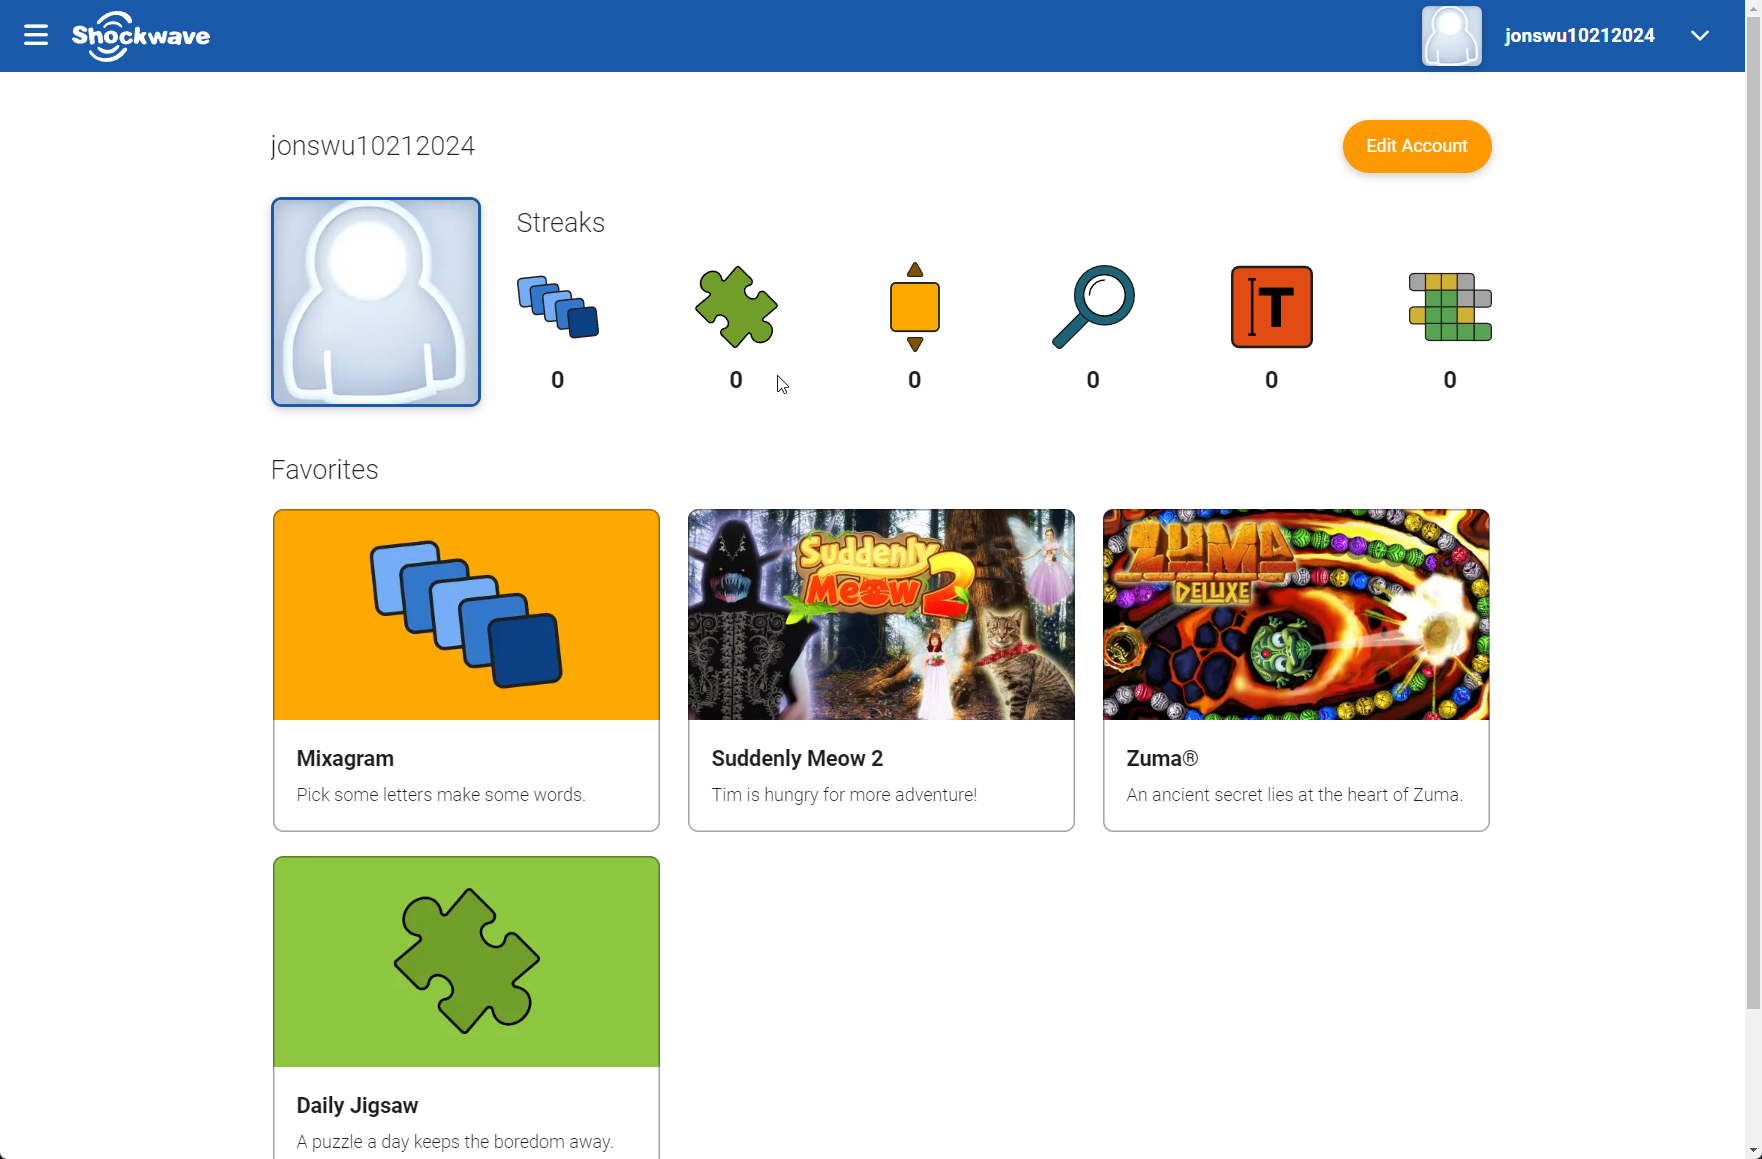Screen dimensions: 1762x1159
Task: Click the Suddenly Meow 2 title
Action: (x=797, y=759)
